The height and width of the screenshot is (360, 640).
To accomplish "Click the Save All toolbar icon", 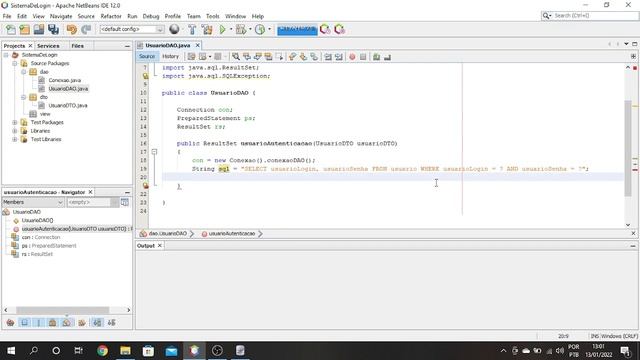I will [x=53, y=29].
